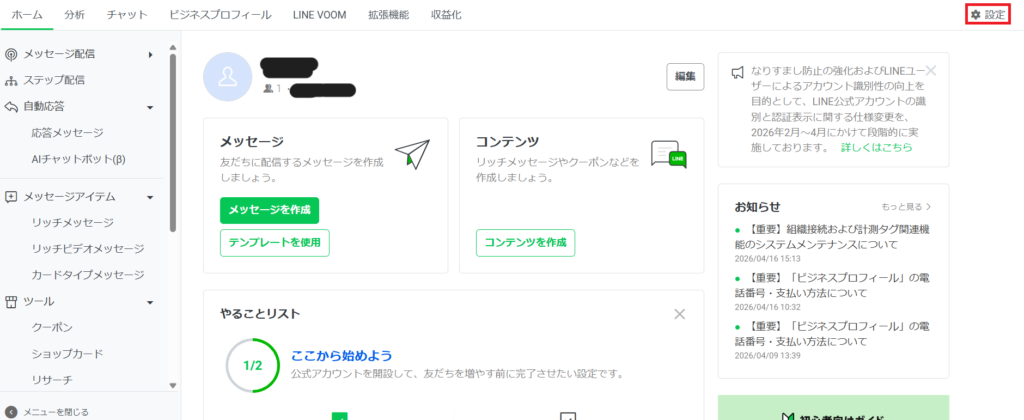Expand the メッセージ配信 sidebar section

pos(151,54)
